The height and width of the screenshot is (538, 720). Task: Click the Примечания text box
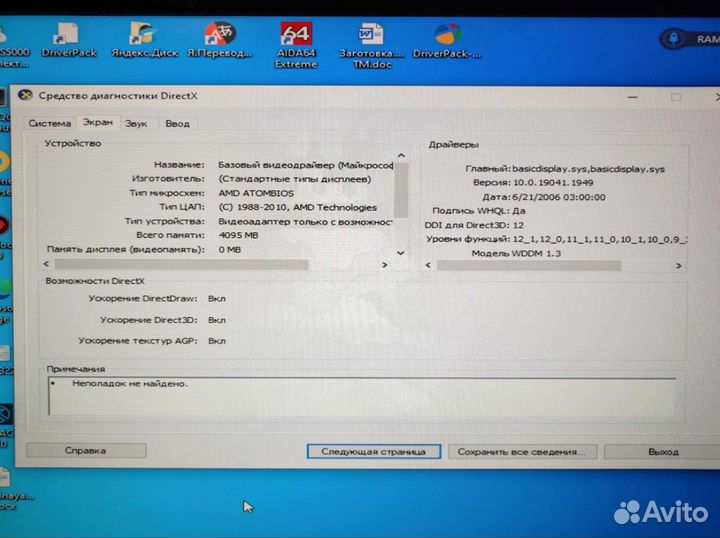pyautogui.click(x=362, y=397)
